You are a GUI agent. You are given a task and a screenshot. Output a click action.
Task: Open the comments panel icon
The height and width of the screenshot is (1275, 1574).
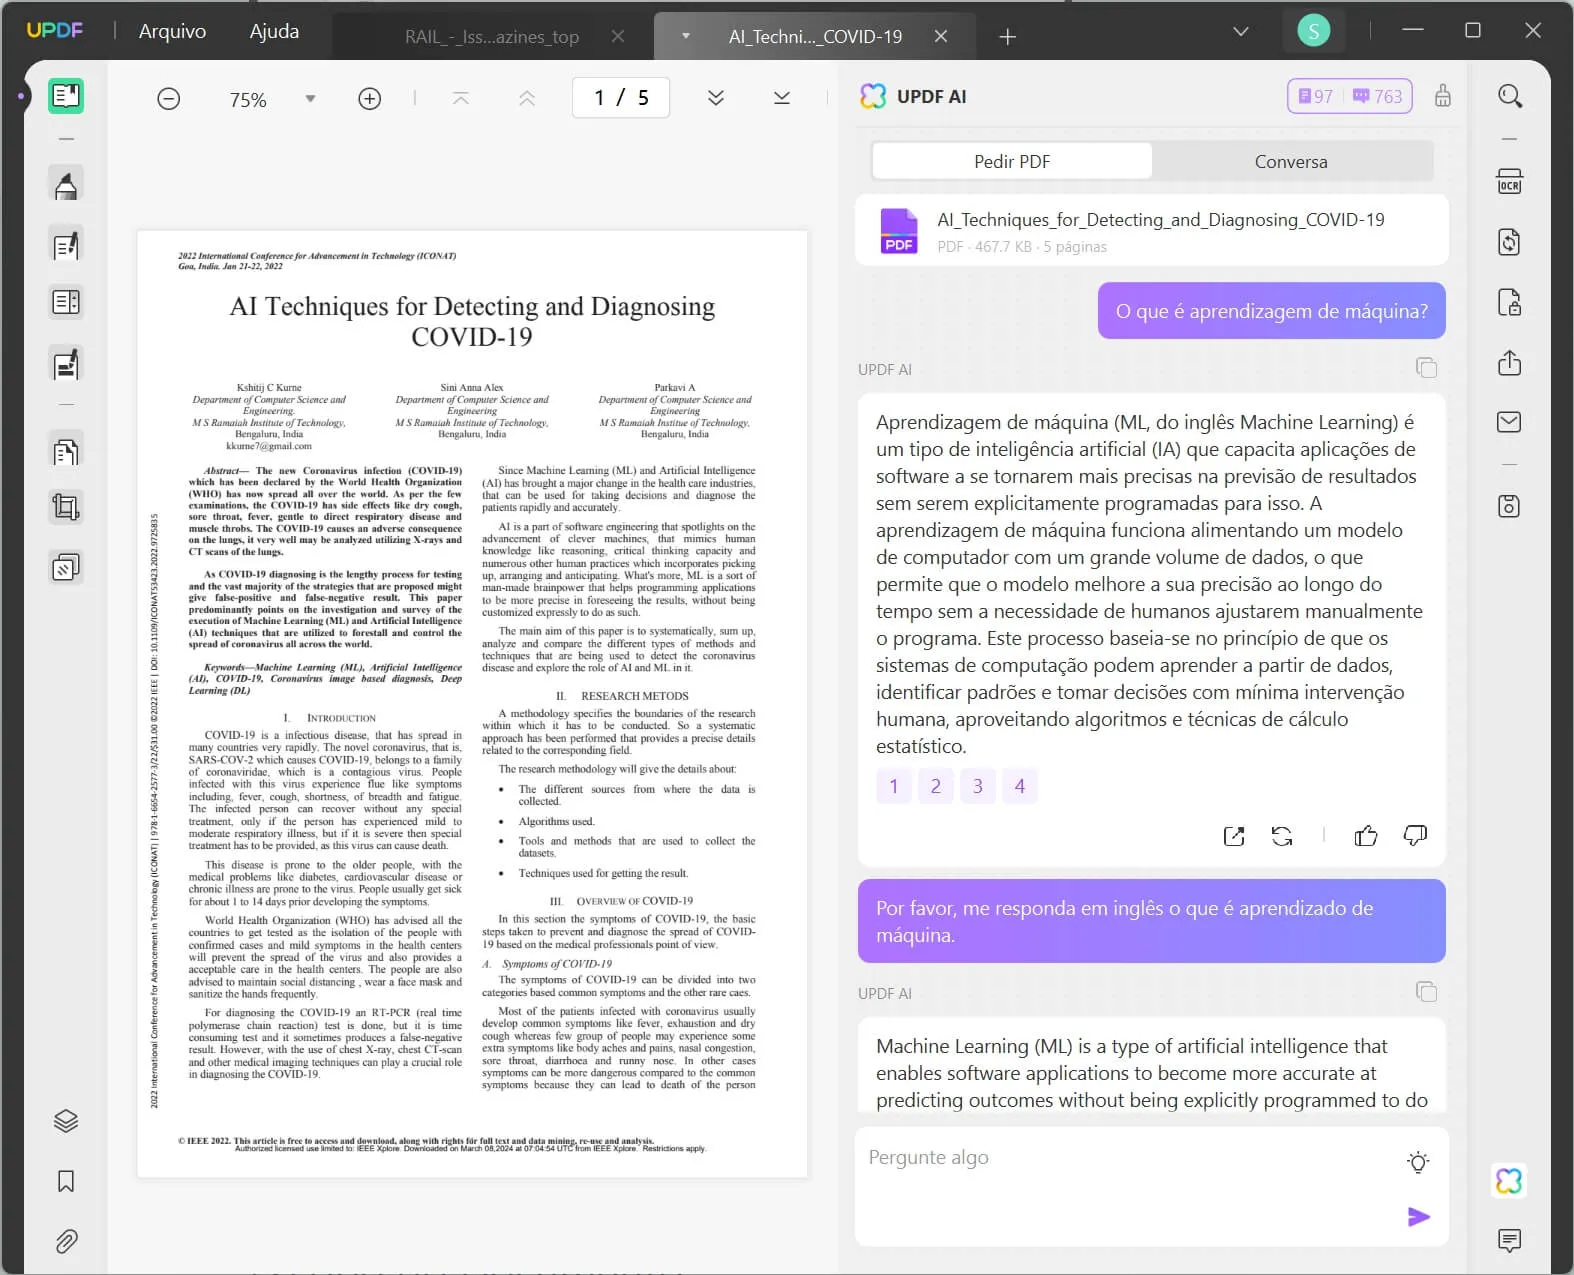click(x=1510, y=1241)
